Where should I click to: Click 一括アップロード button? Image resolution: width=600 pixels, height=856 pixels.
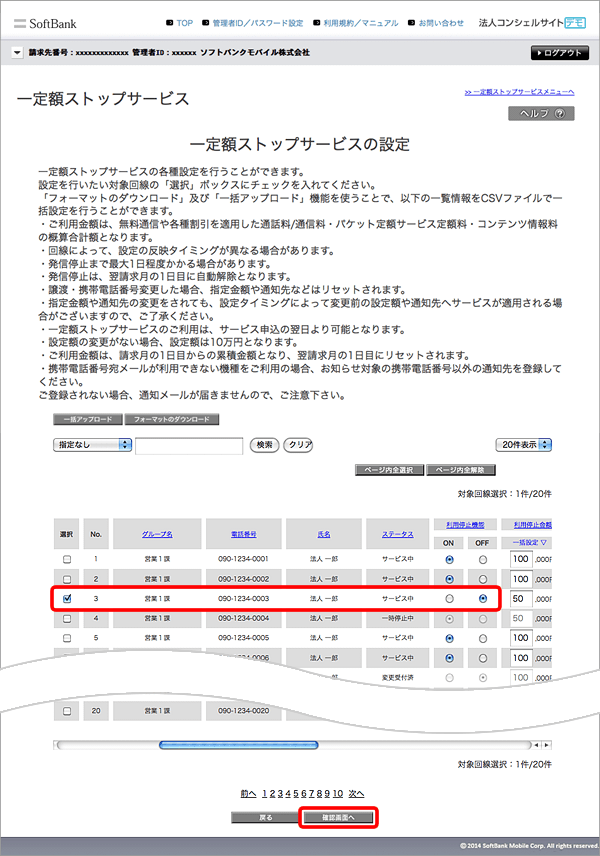[x=88, y=419]
